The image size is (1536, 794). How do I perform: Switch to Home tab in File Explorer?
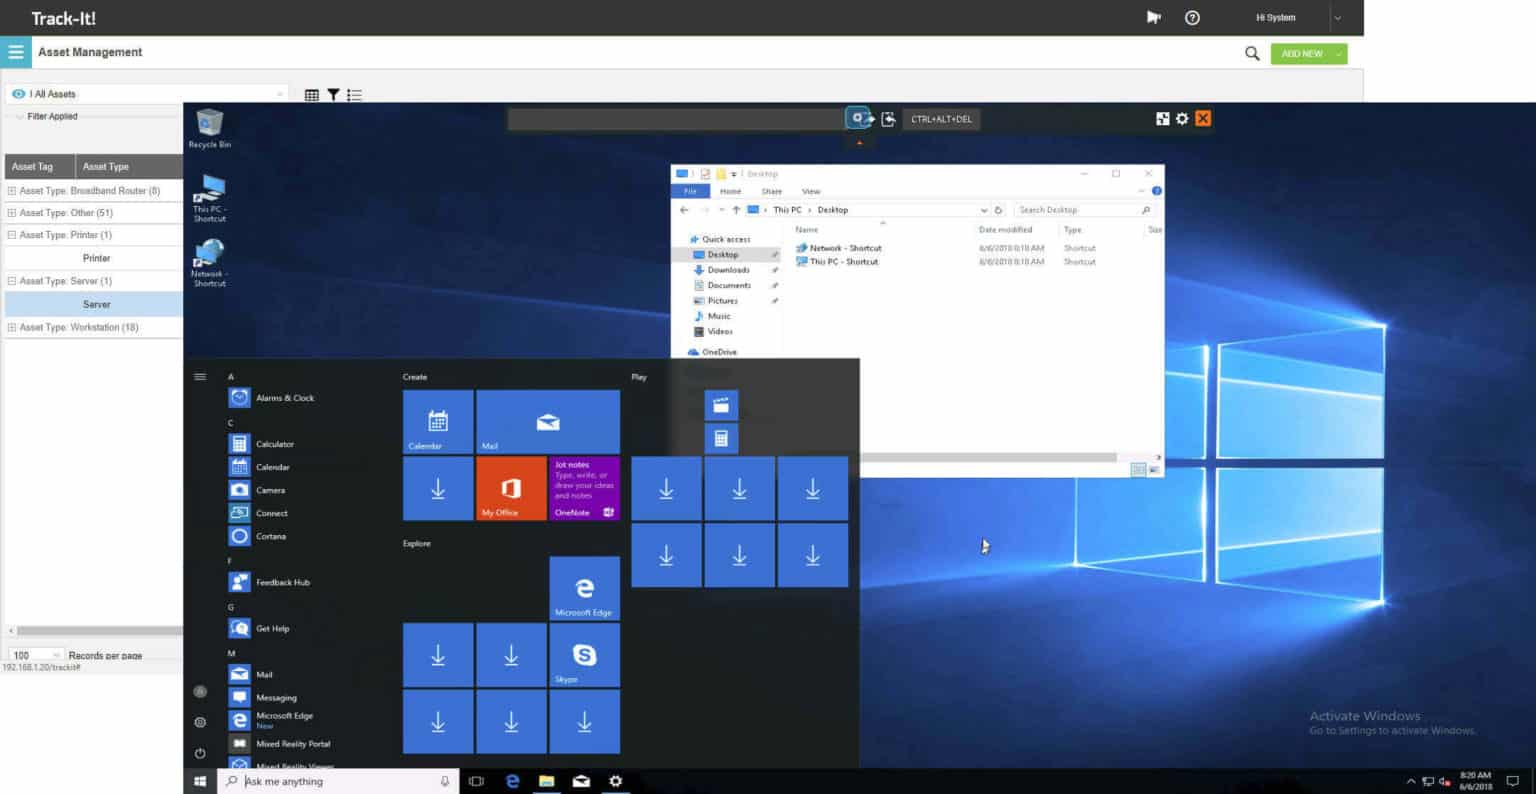tap(730, 191)
